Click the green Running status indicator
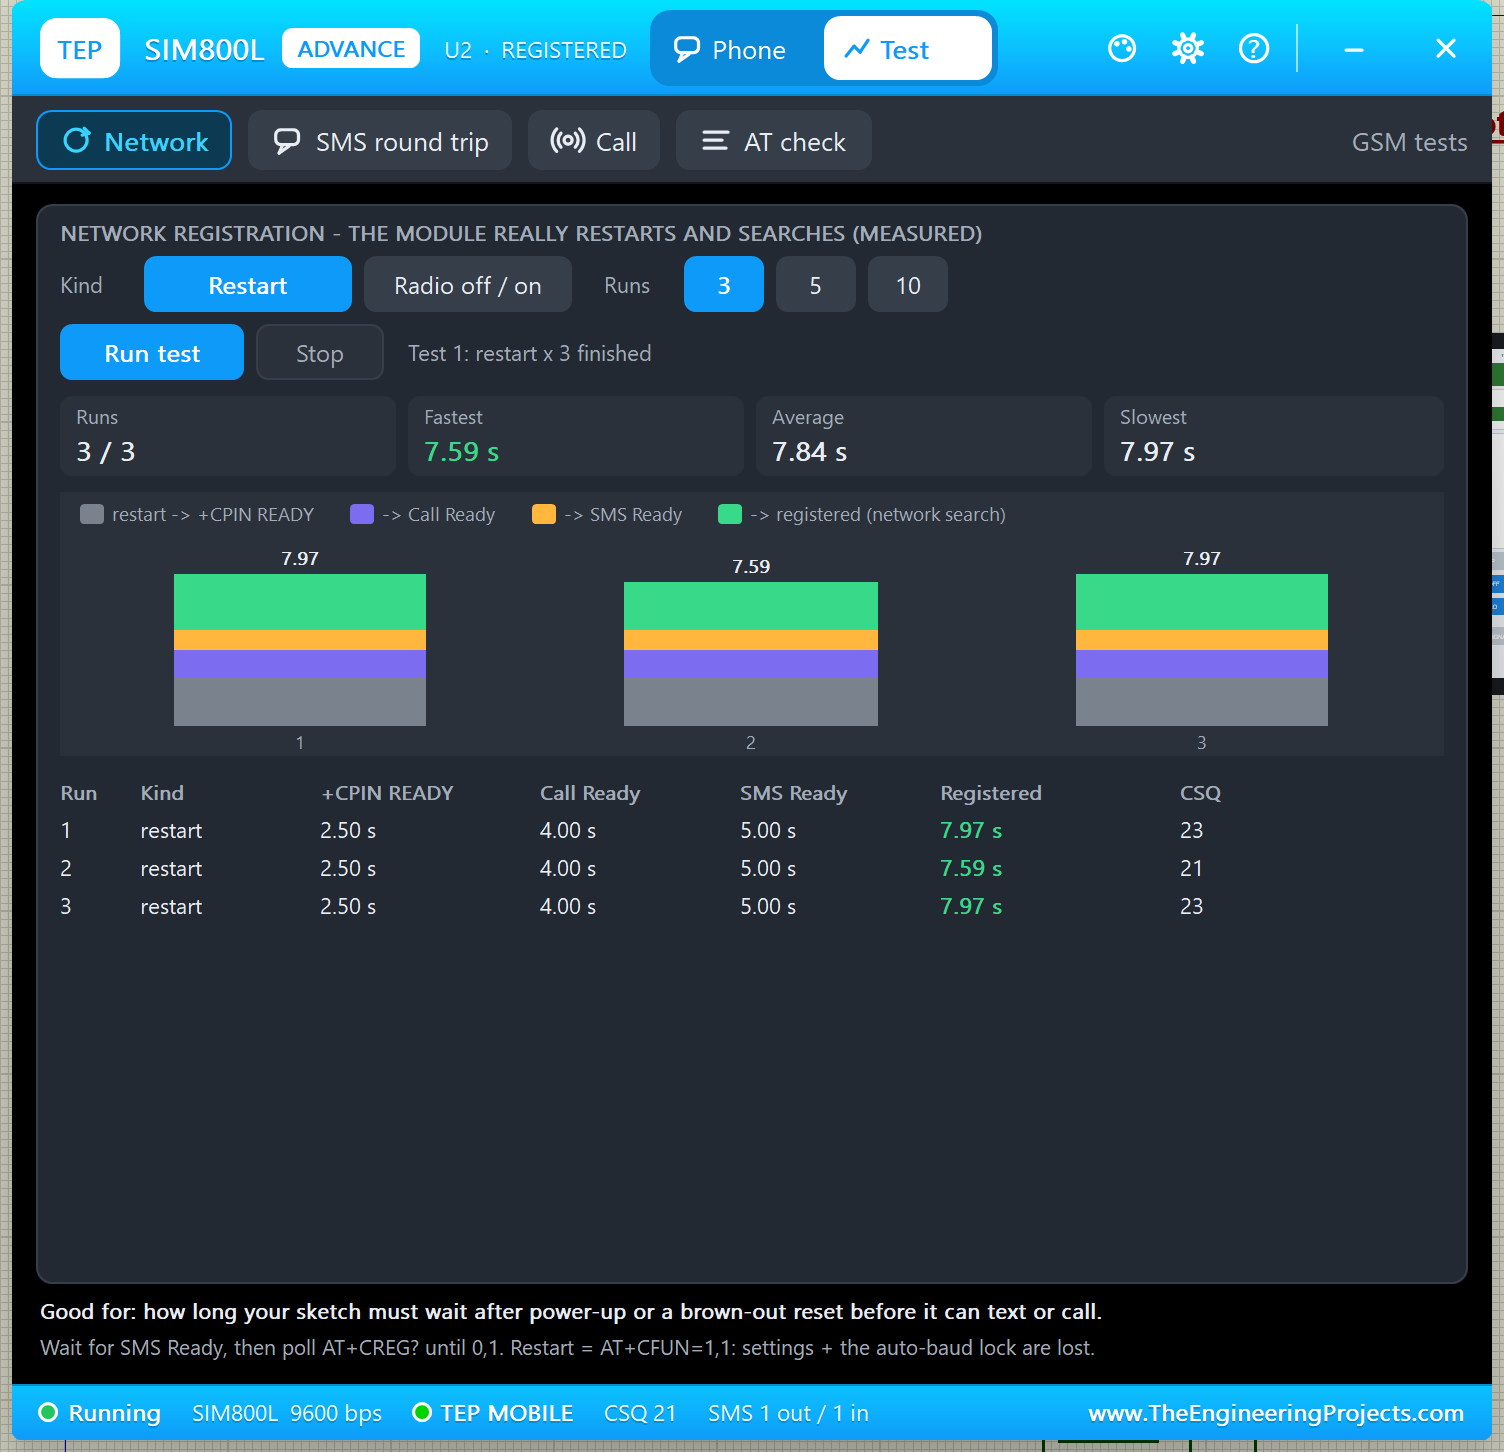The height and width of the screenshot is (1452, 1504). pos(48,1412)
